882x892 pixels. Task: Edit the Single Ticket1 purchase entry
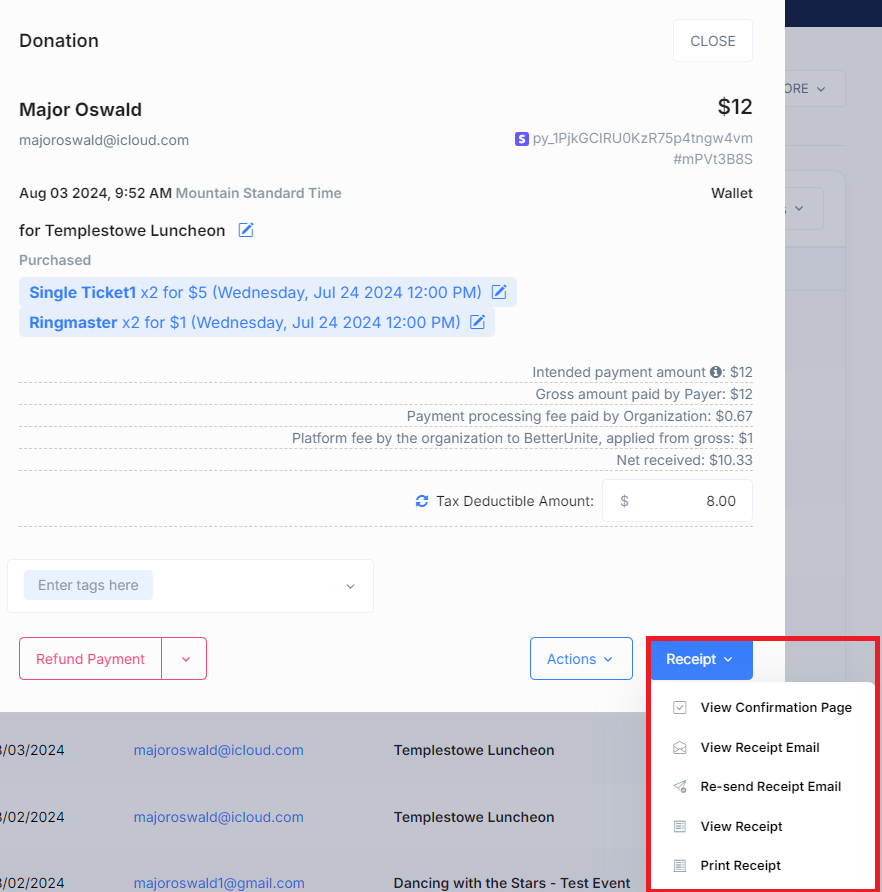point(498,291)
